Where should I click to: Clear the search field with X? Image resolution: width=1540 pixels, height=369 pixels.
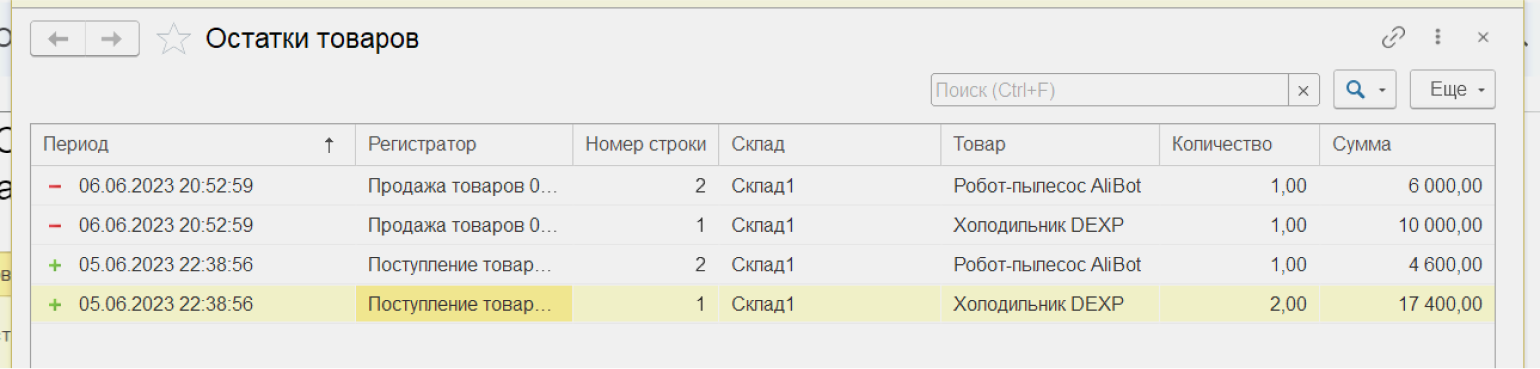(x=1303, y=90)
